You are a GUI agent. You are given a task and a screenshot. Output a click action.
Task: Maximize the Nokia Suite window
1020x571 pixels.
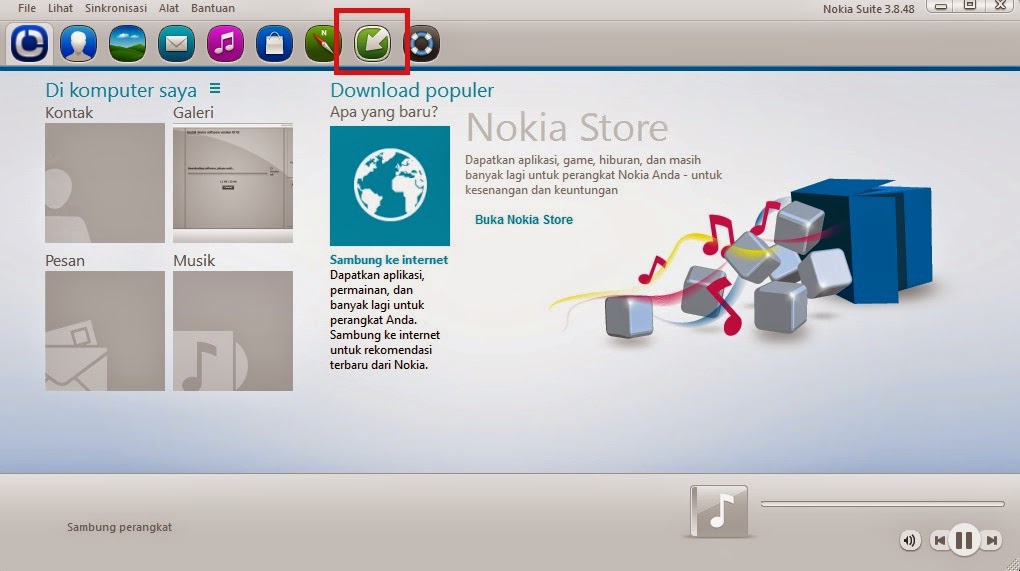pyautogui.click(x=970, y=6)
